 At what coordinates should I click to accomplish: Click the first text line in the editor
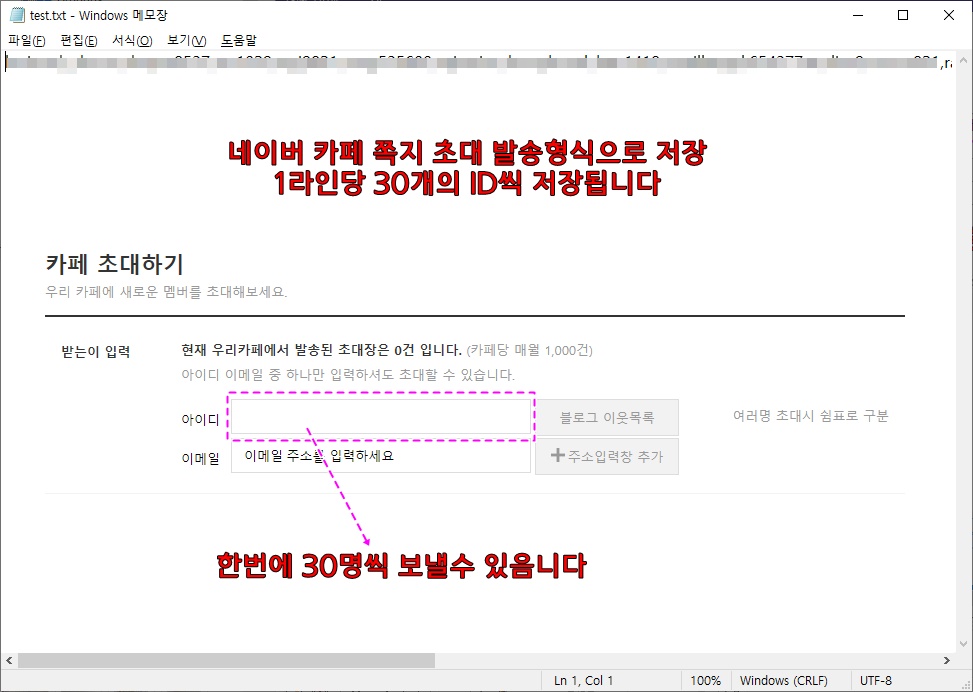[478, 62]
